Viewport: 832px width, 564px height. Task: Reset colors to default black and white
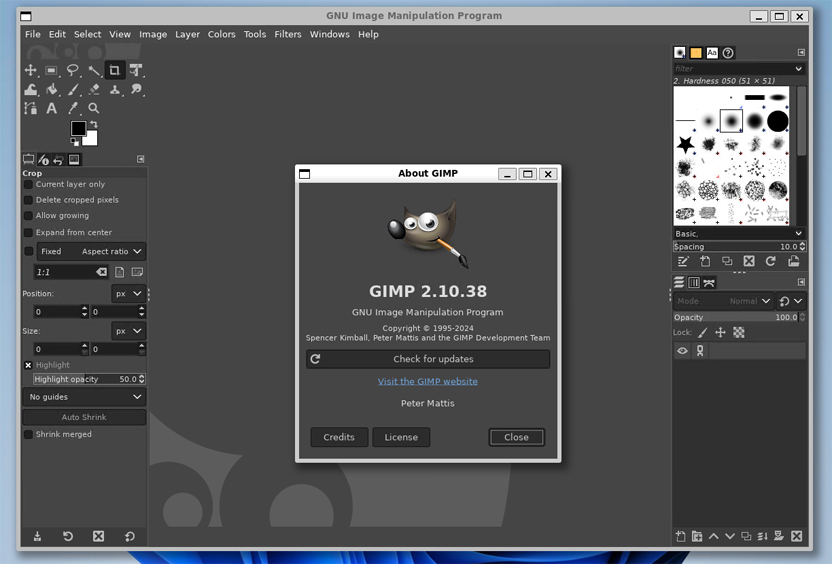75,142
